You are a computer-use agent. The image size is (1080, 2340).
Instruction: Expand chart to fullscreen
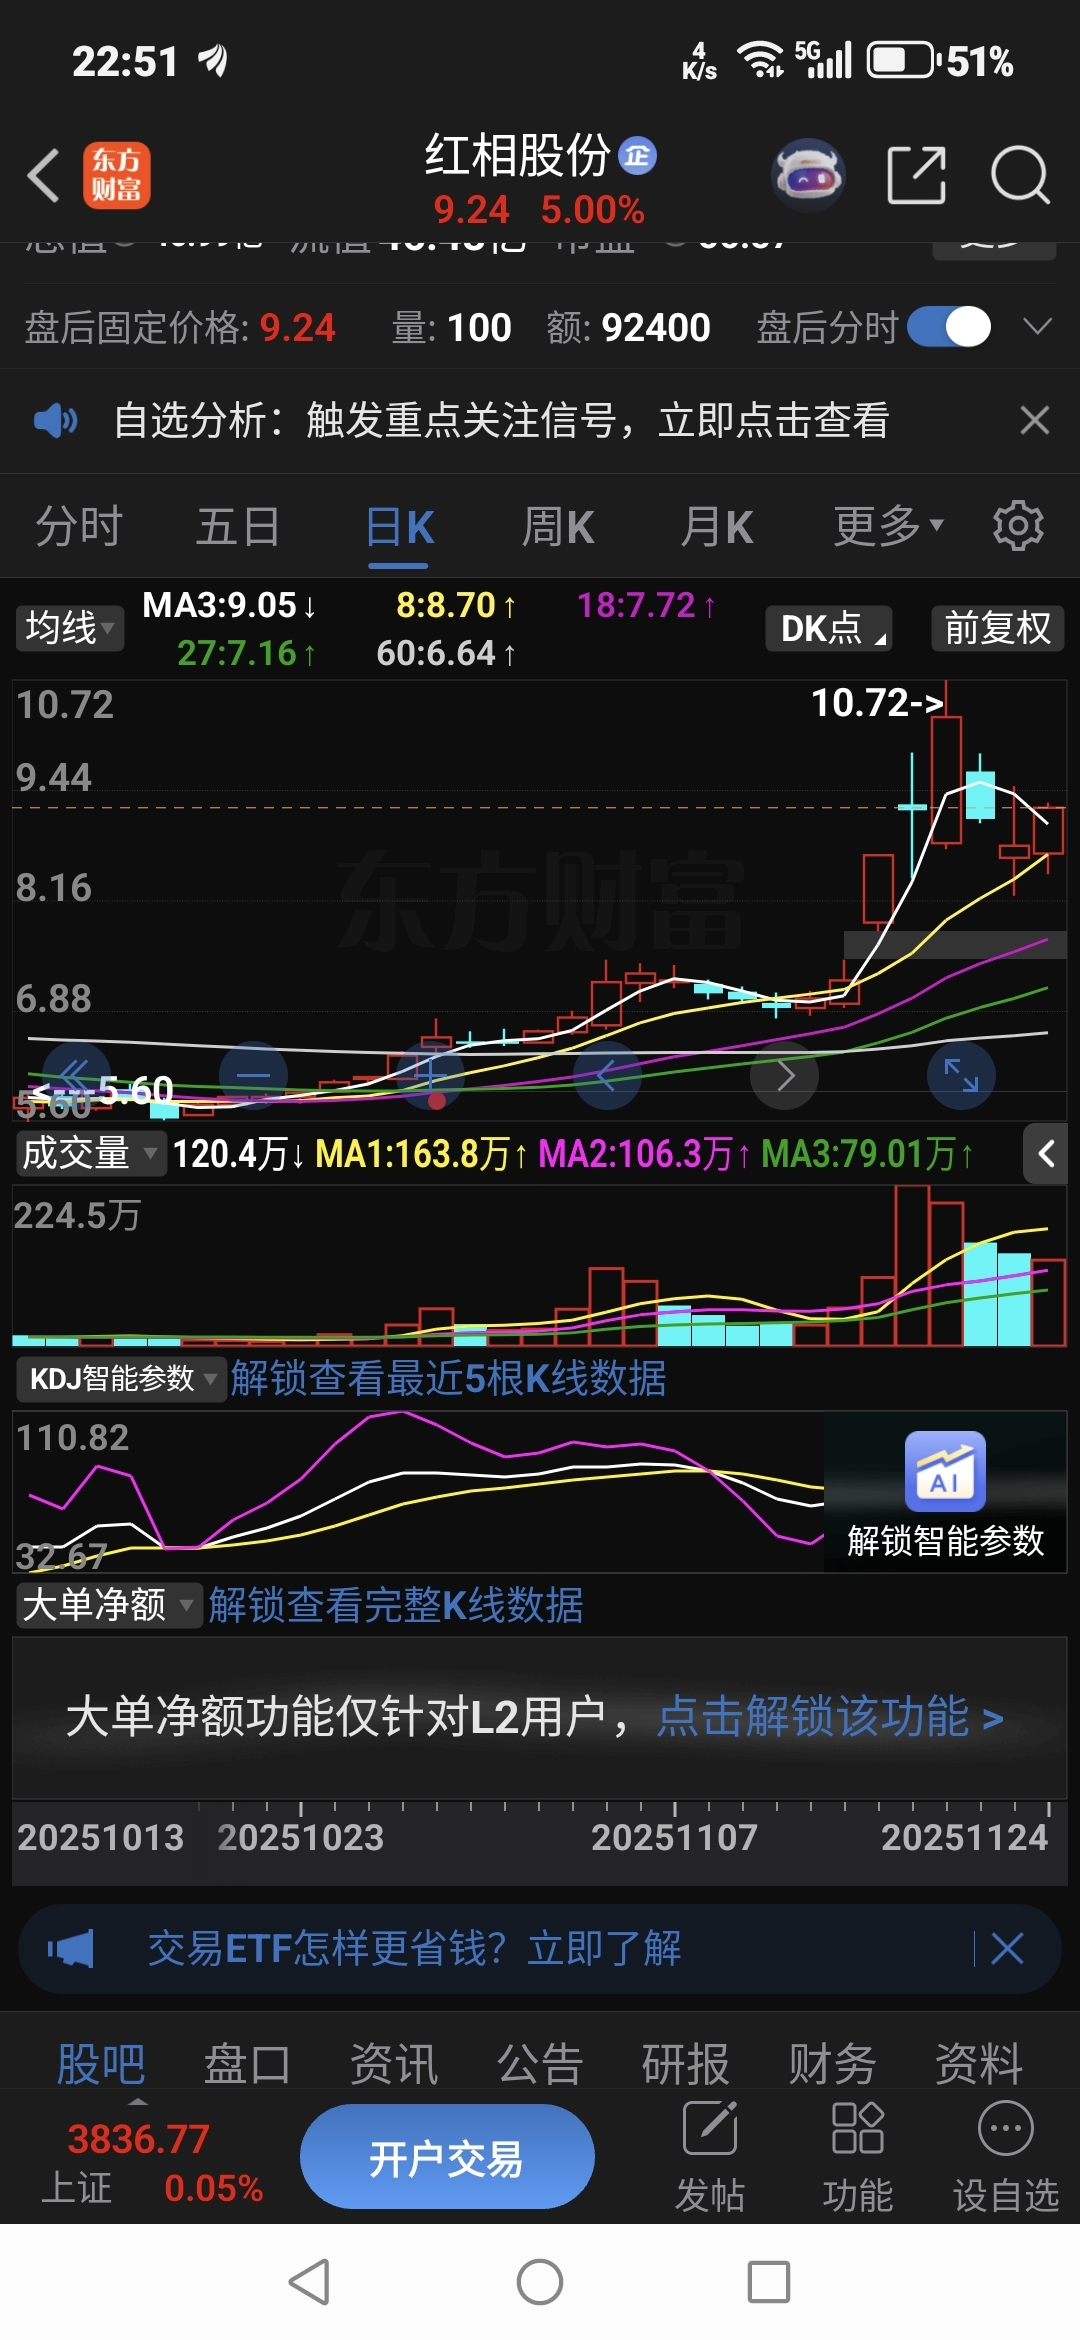[962, 1075]
